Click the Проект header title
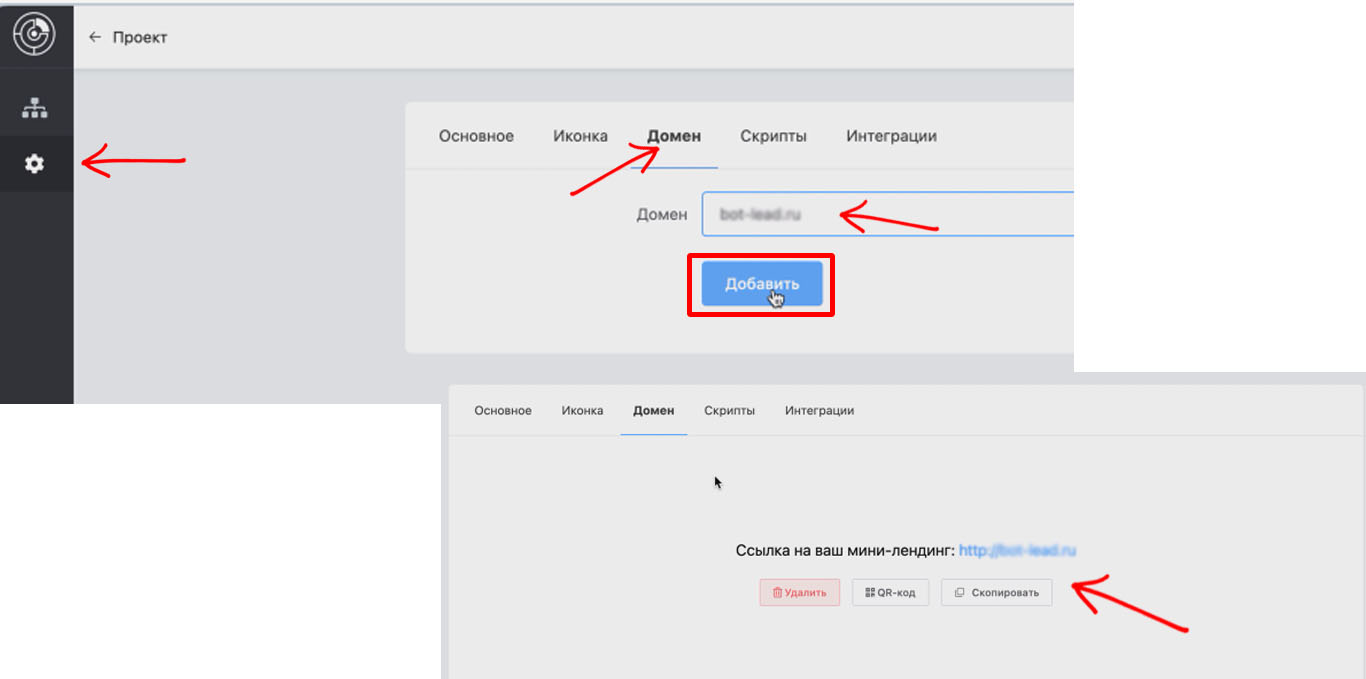This screenshot has width=1366, height=679. pos(140,37)
